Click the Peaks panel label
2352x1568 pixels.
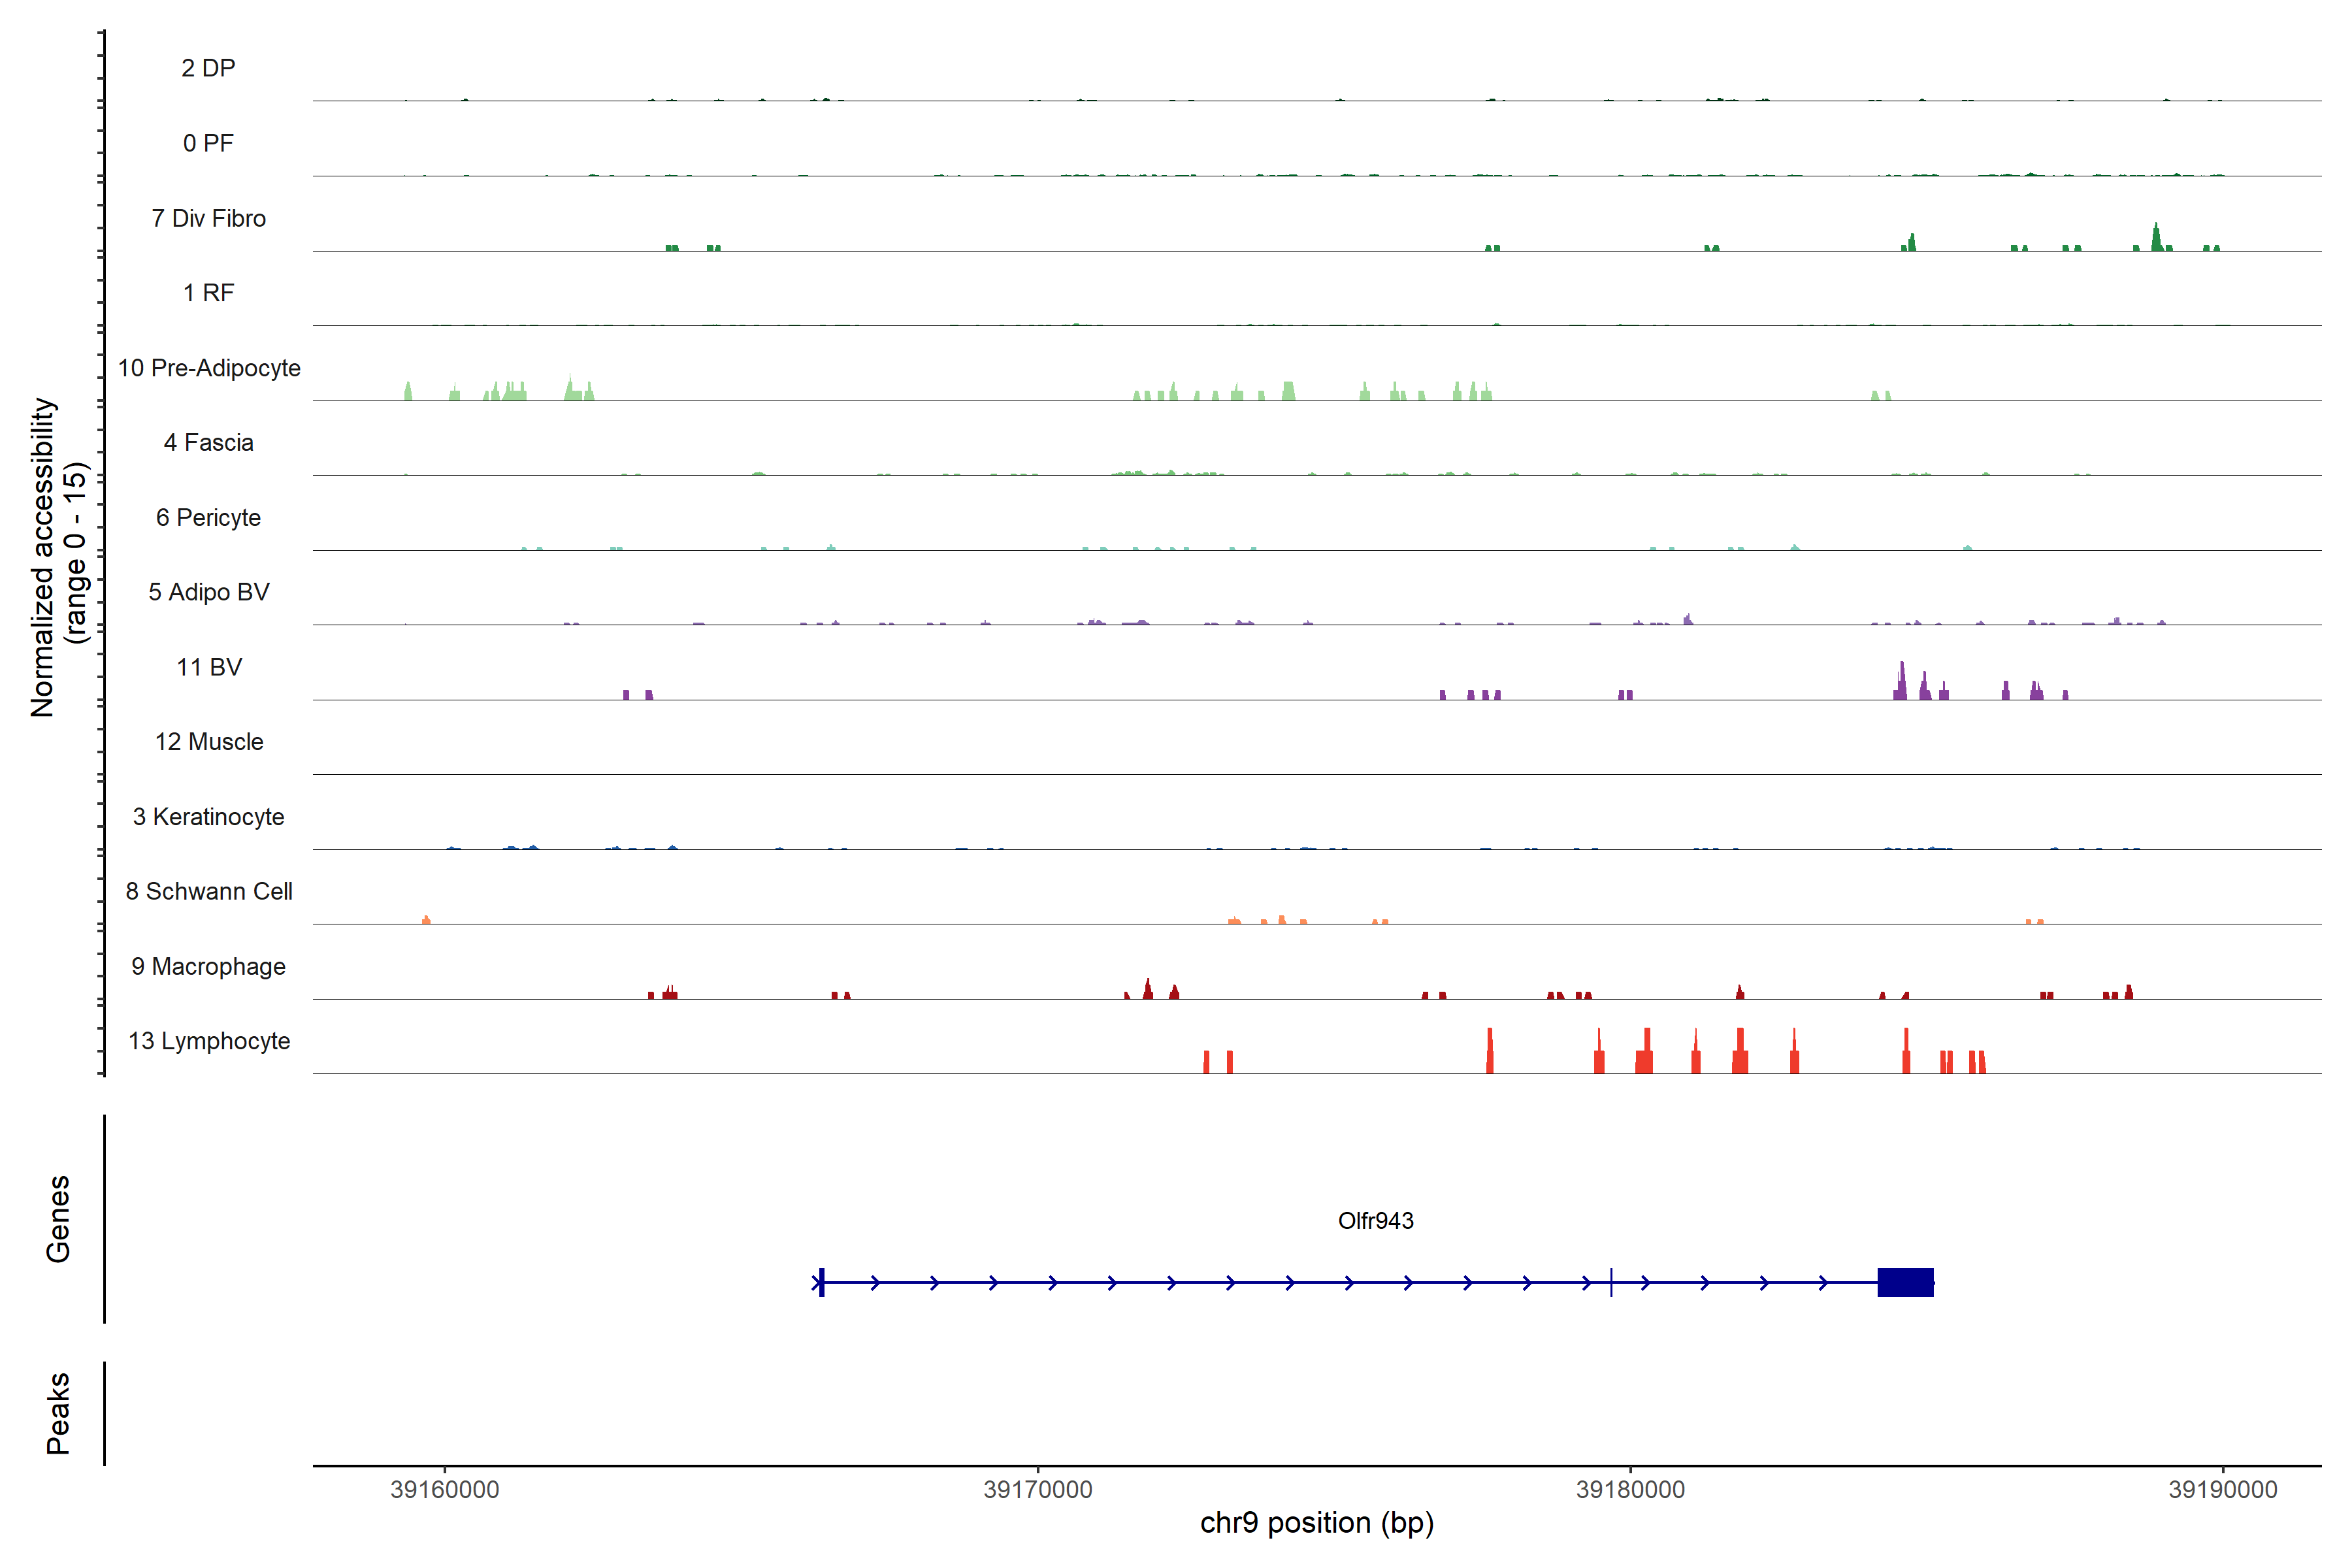click(58, 1413)
